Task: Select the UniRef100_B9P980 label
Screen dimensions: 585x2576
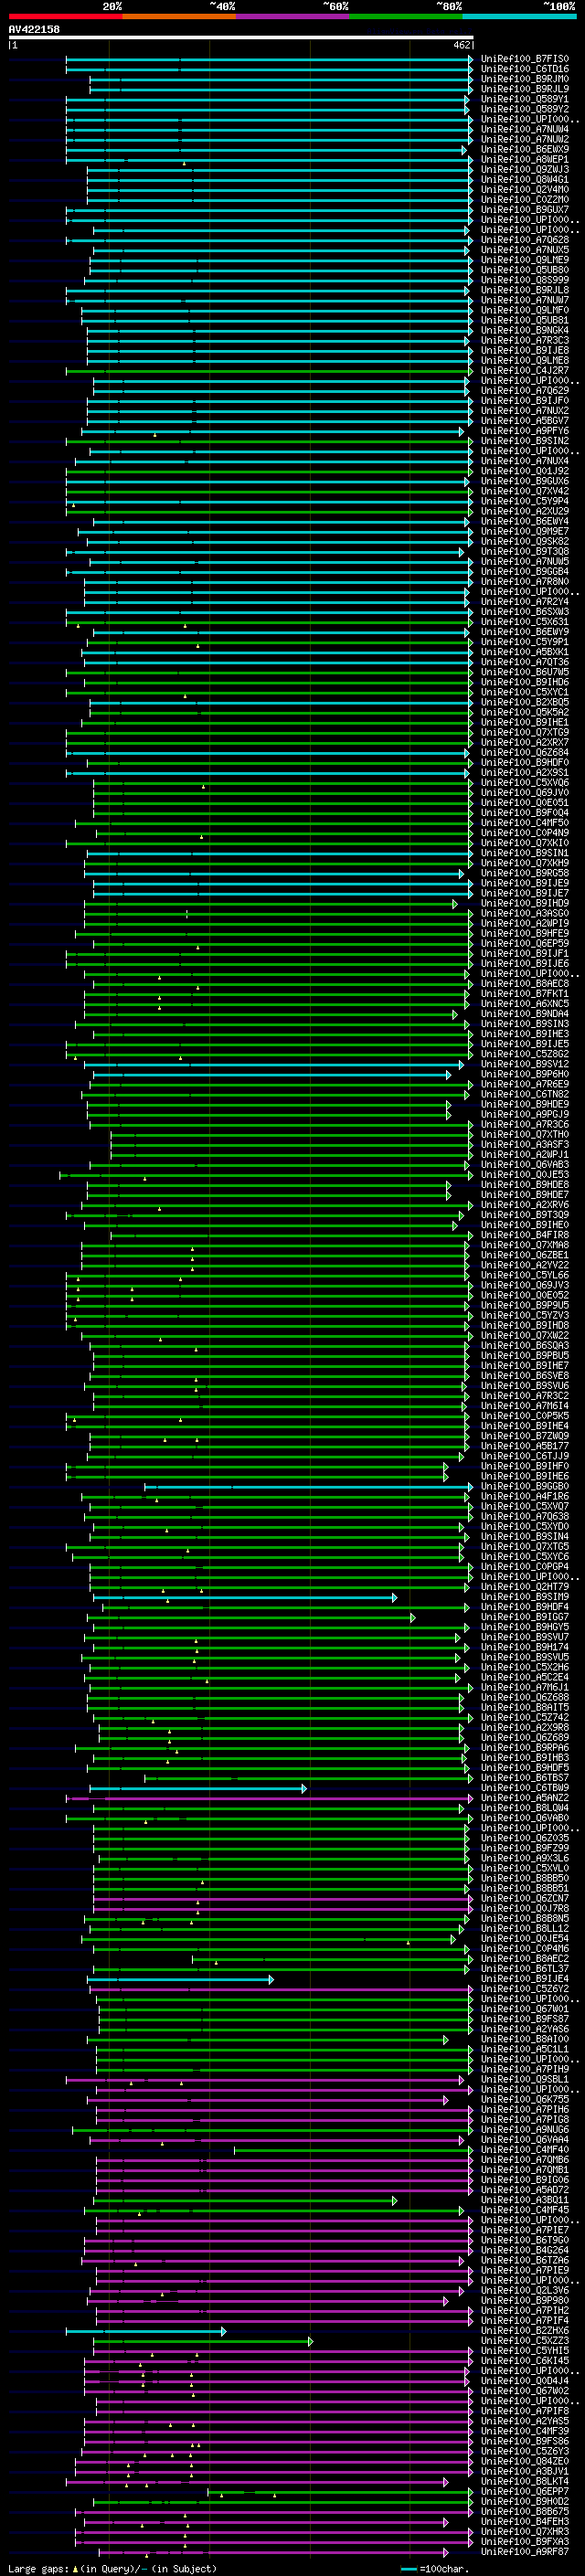Action: coord(525,2301)
